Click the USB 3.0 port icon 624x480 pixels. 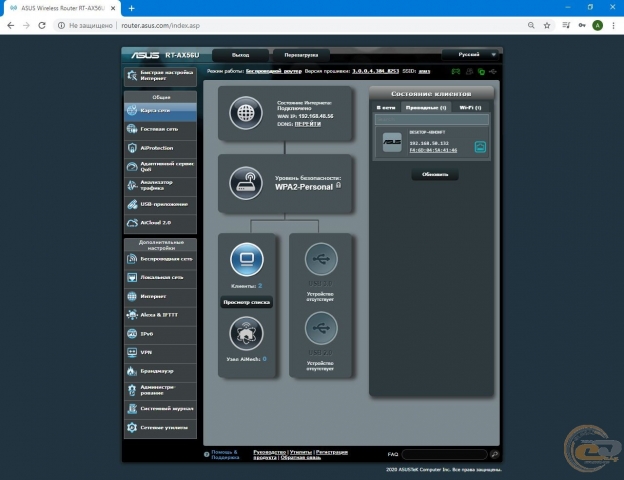click(x=321, y=259)
